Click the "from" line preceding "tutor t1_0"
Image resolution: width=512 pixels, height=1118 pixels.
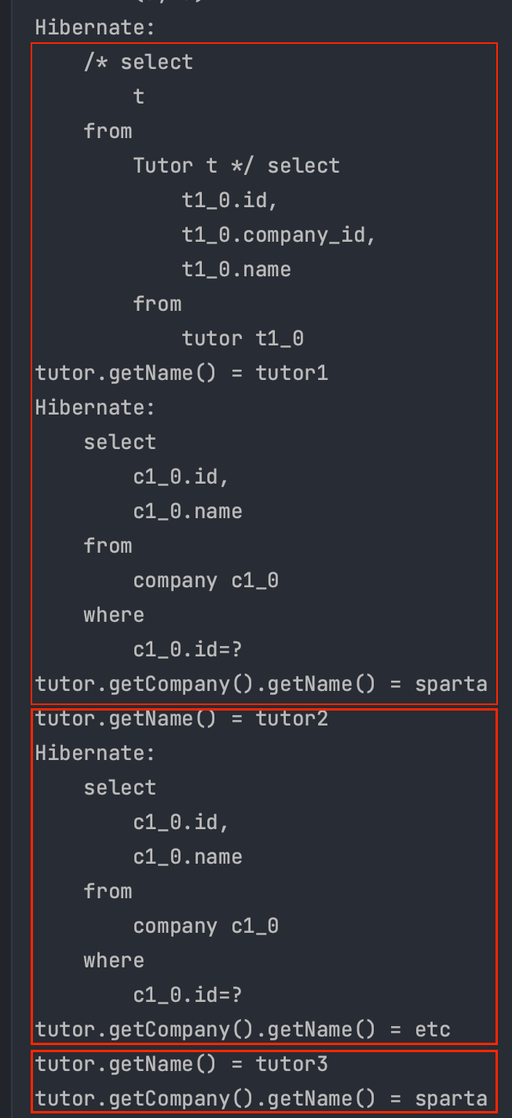pyautogui.click(x=157, y=304)
